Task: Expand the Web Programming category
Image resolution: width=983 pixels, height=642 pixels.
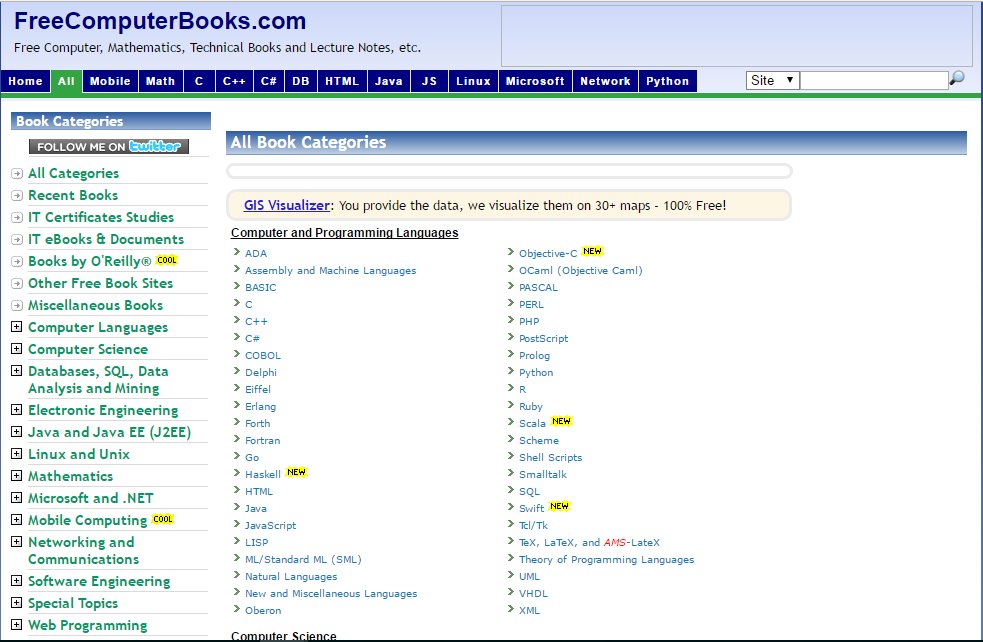Action: pyautogui.click(x=17, y=626)
